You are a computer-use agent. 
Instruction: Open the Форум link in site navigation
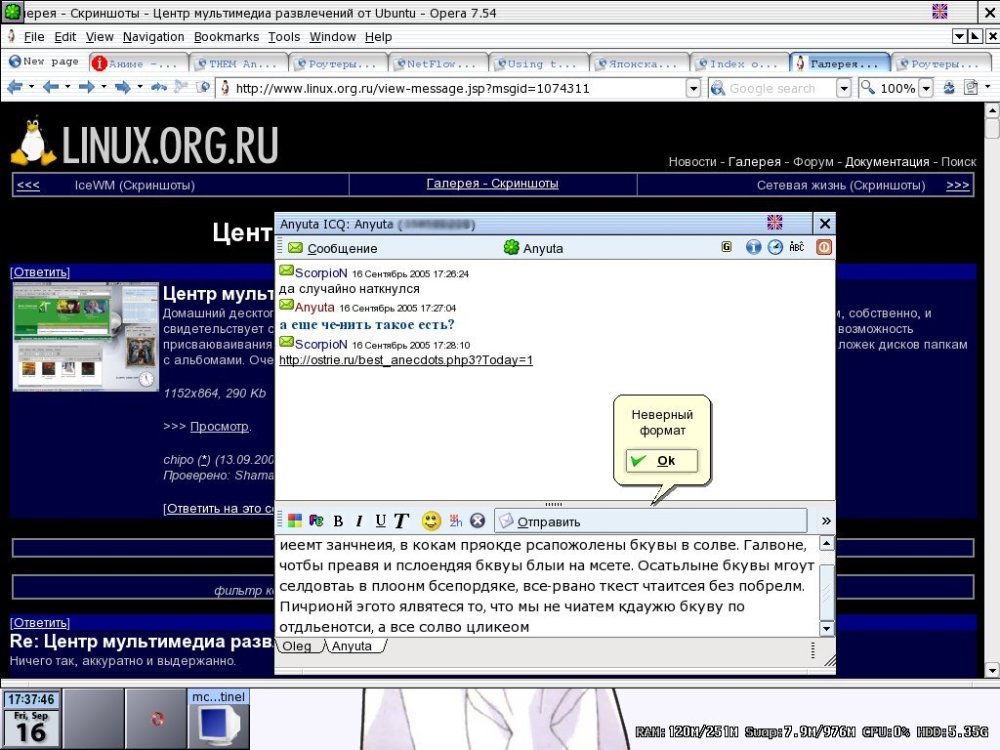click(813, 162)
